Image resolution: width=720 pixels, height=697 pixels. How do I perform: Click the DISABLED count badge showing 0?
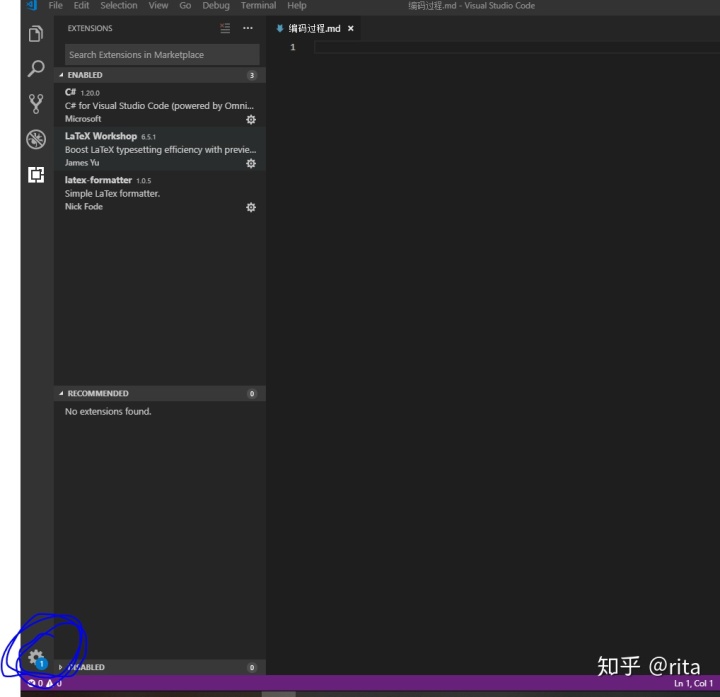click(252, 668)
